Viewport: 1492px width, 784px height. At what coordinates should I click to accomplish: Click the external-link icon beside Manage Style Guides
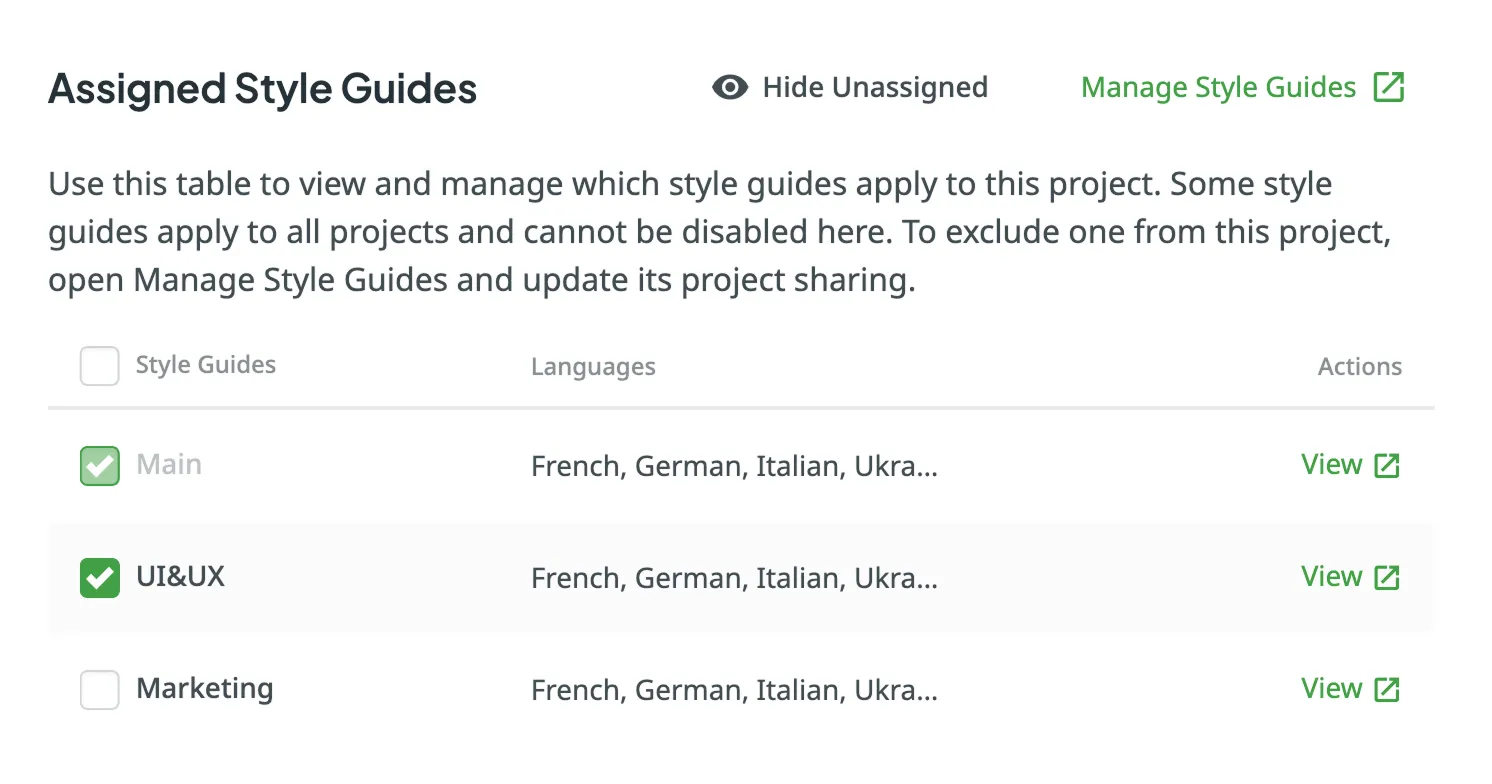point(1390,88)
